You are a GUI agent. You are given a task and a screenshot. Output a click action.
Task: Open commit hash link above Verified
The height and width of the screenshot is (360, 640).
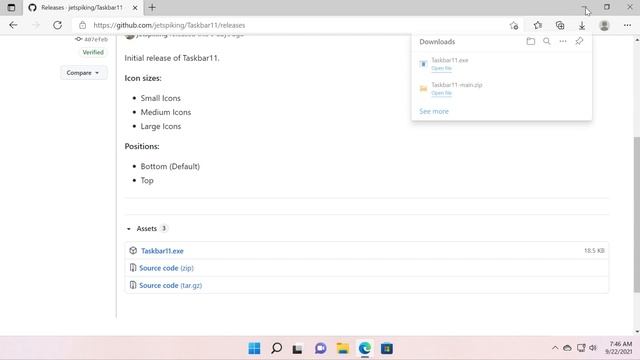coord(96,39)
